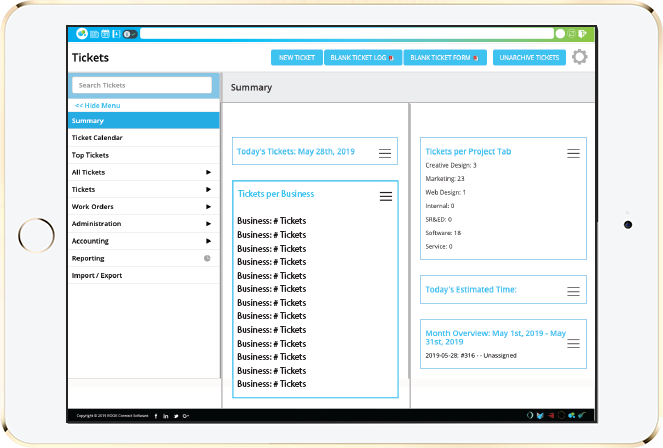Screen dimensions: 663x448
Task: Click the red icon in footer right
Action: (551, 415)
